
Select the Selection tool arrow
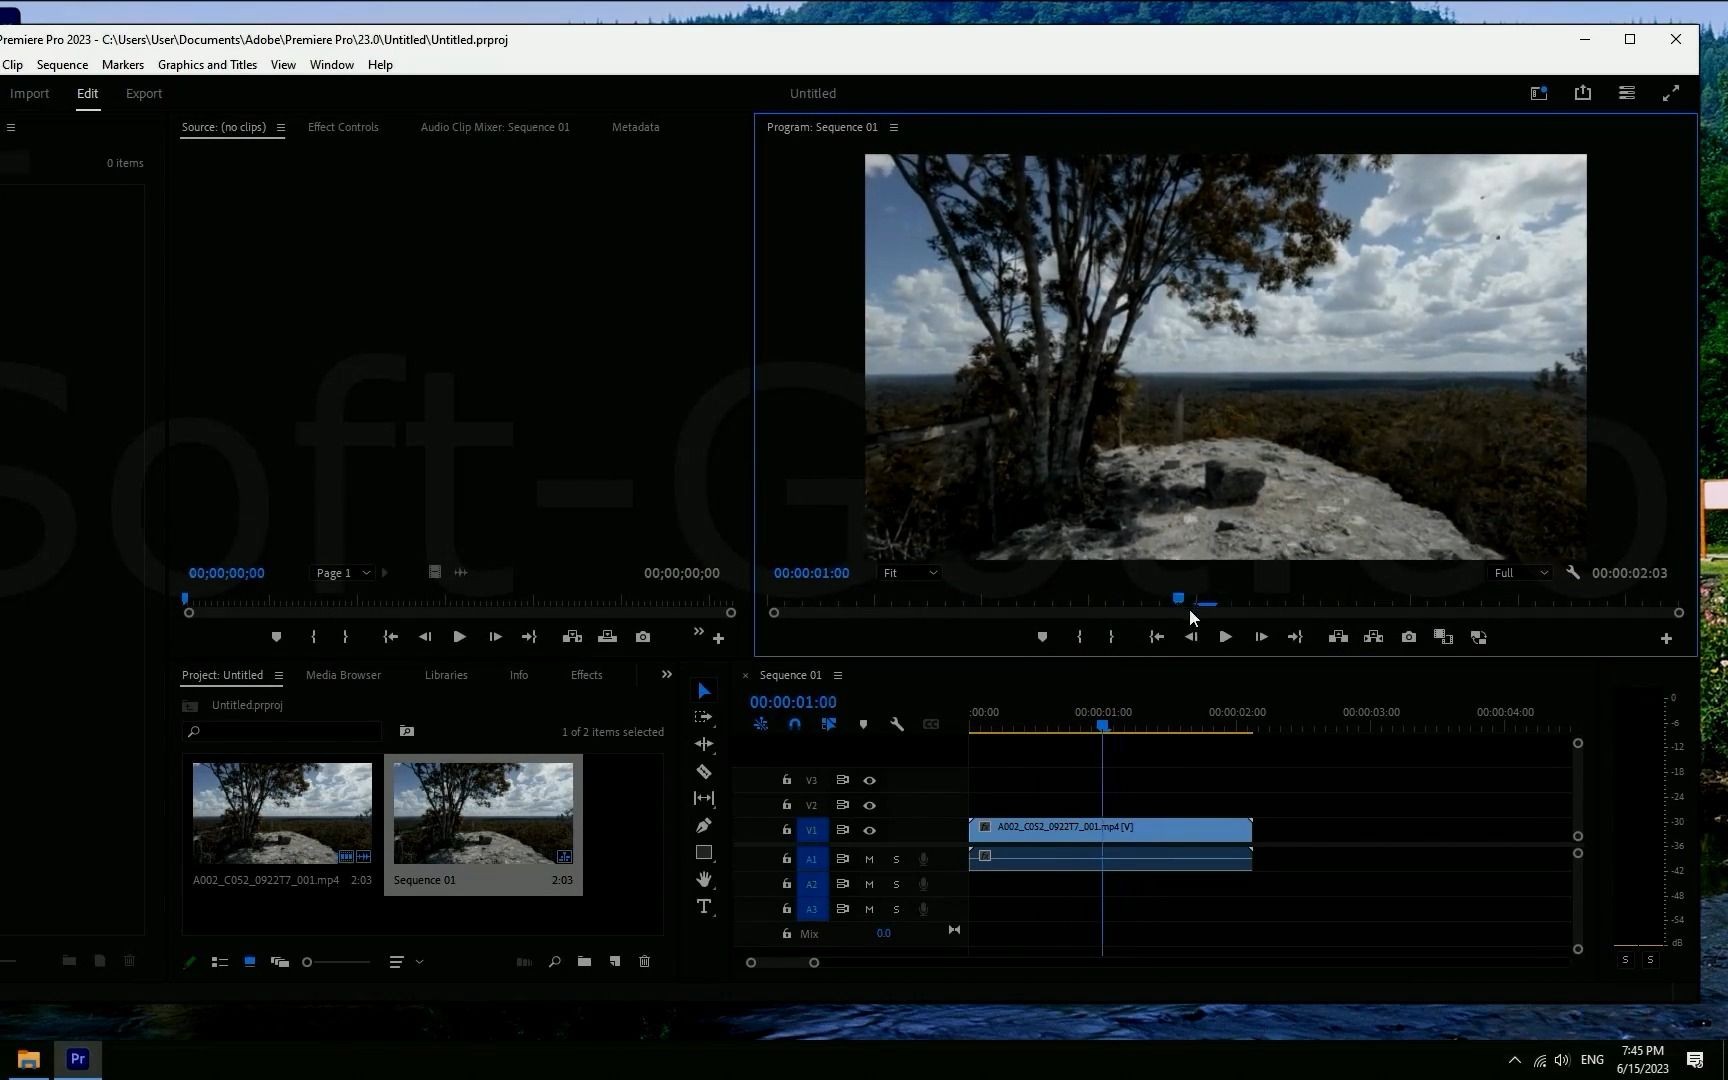coord(704,691)
